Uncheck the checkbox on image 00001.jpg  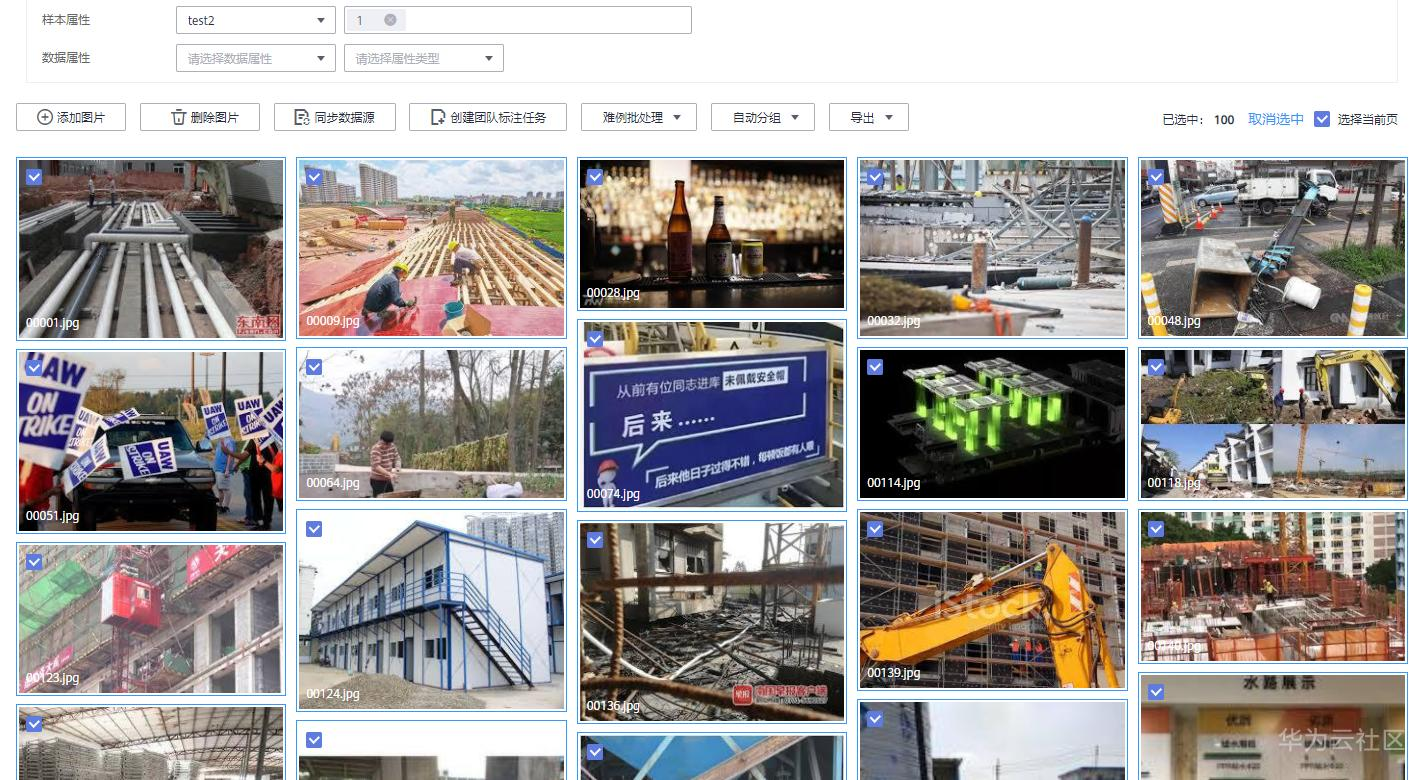pyautogui.click(x=34, y=176)
